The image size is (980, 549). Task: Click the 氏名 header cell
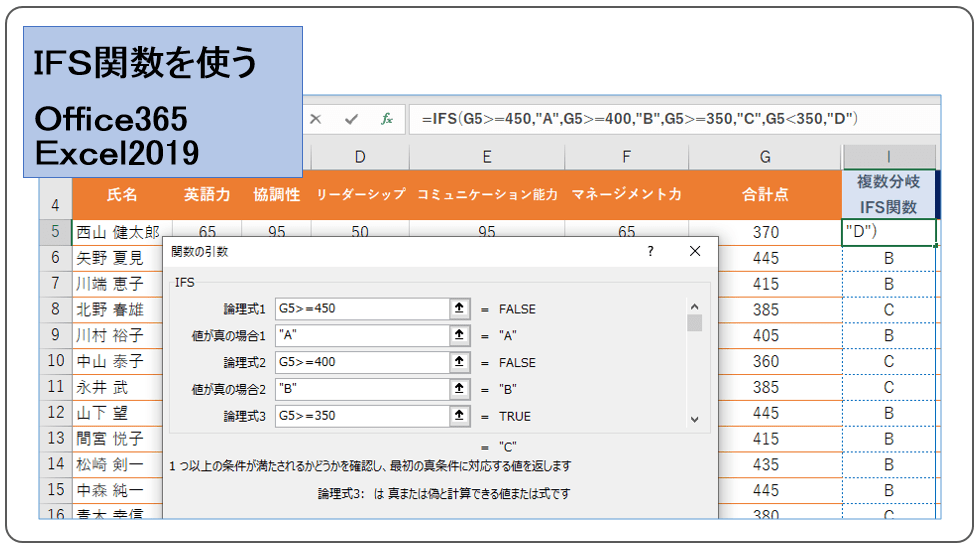122,194
